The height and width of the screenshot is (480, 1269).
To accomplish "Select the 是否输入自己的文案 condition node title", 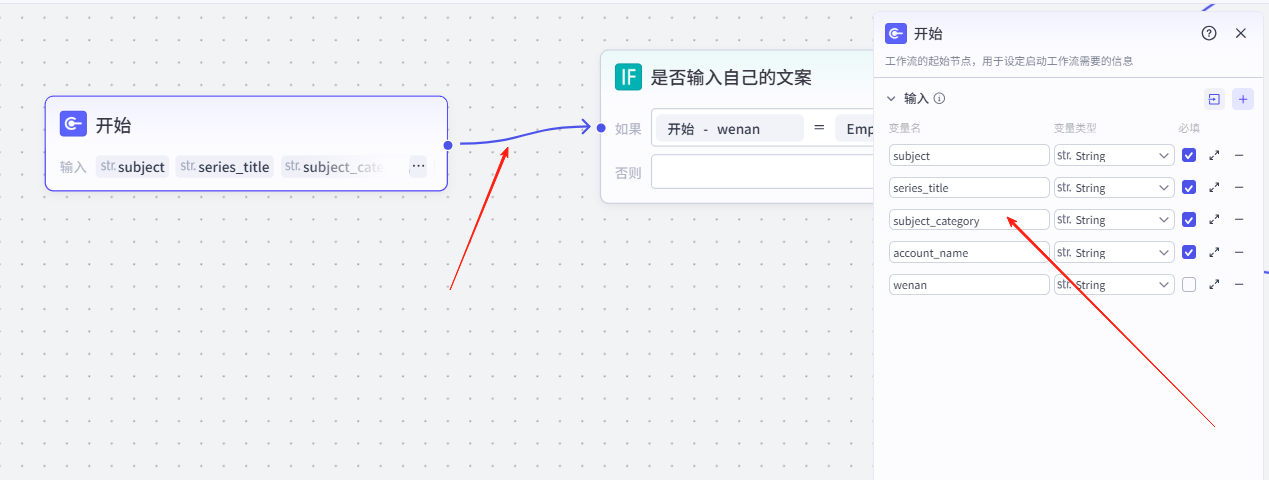I will (731, 77).
